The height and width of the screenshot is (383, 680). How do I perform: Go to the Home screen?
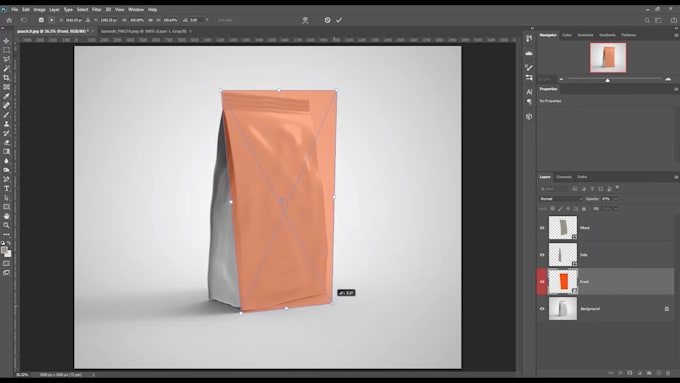(9, 20)
